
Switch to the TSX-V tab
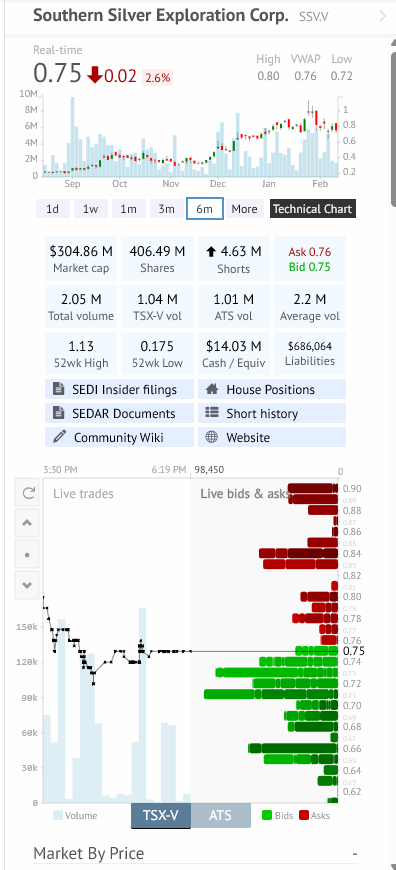[161, 815]
